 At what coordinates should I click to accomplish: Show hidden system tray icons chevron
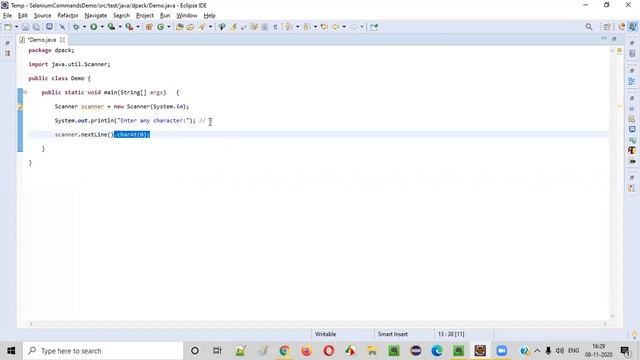click(x=537, y=351)
